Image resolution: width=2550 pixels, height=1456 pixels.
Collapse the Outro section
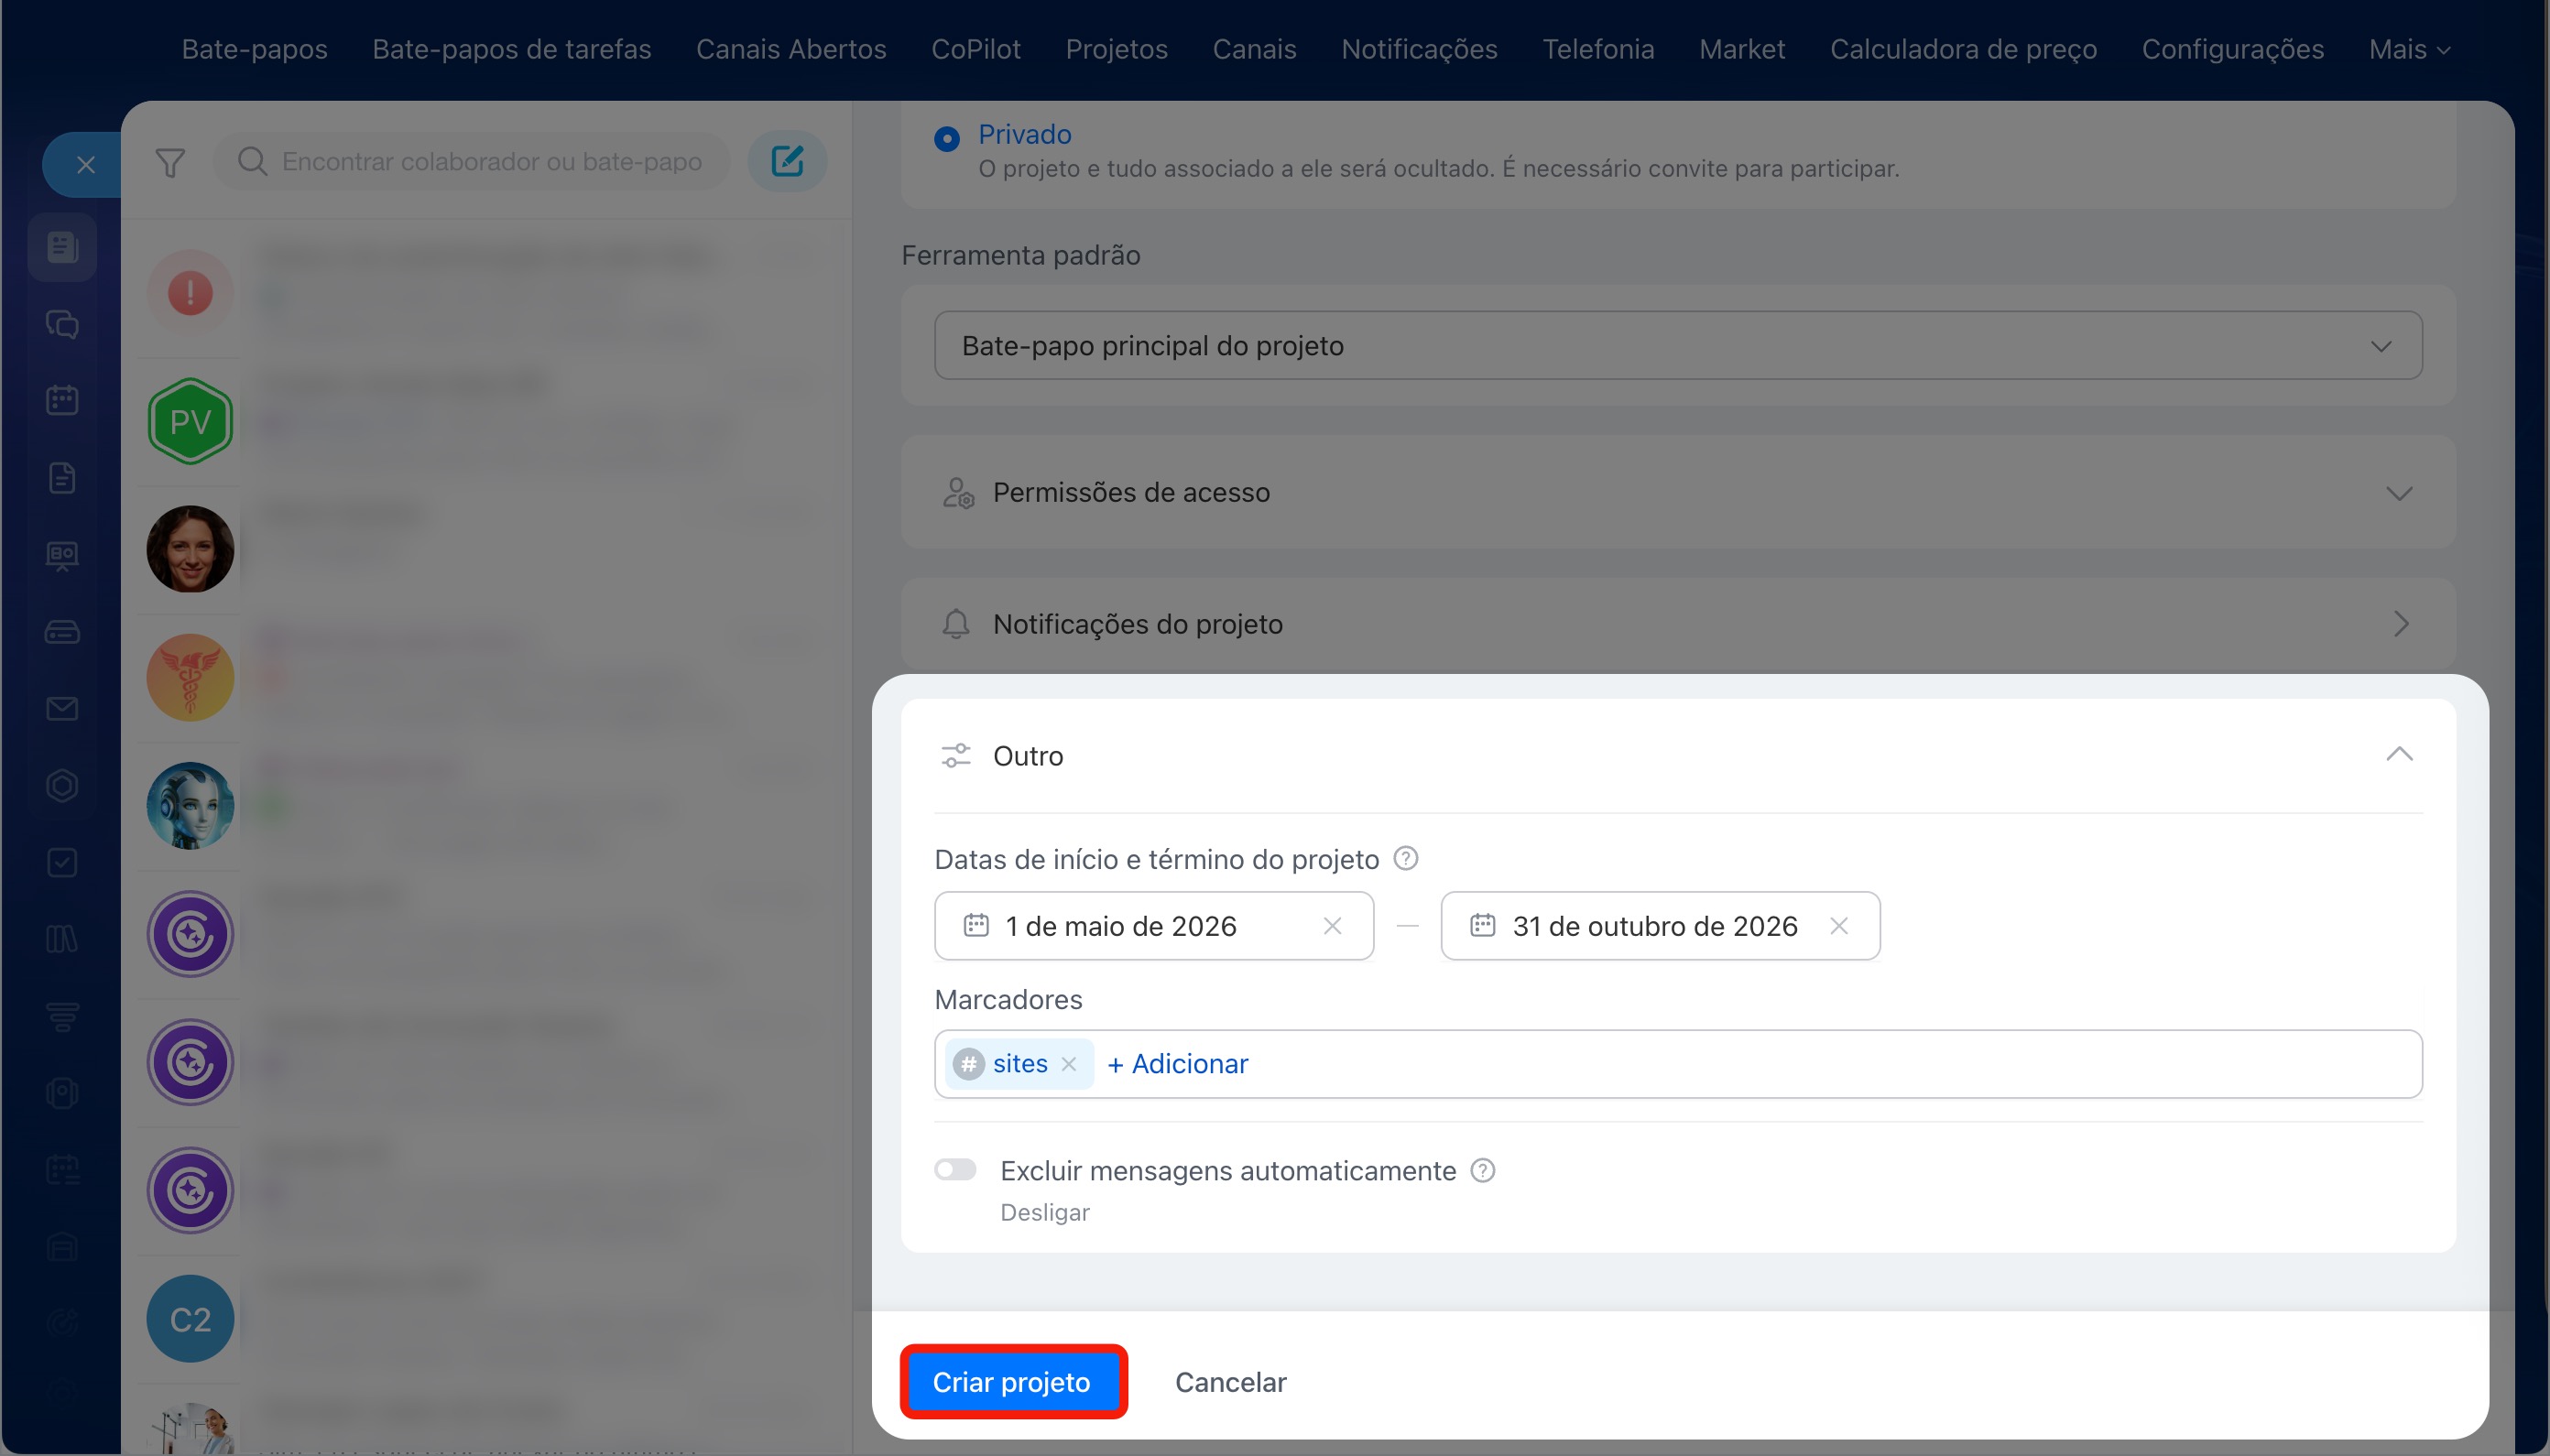point(2399,755)
